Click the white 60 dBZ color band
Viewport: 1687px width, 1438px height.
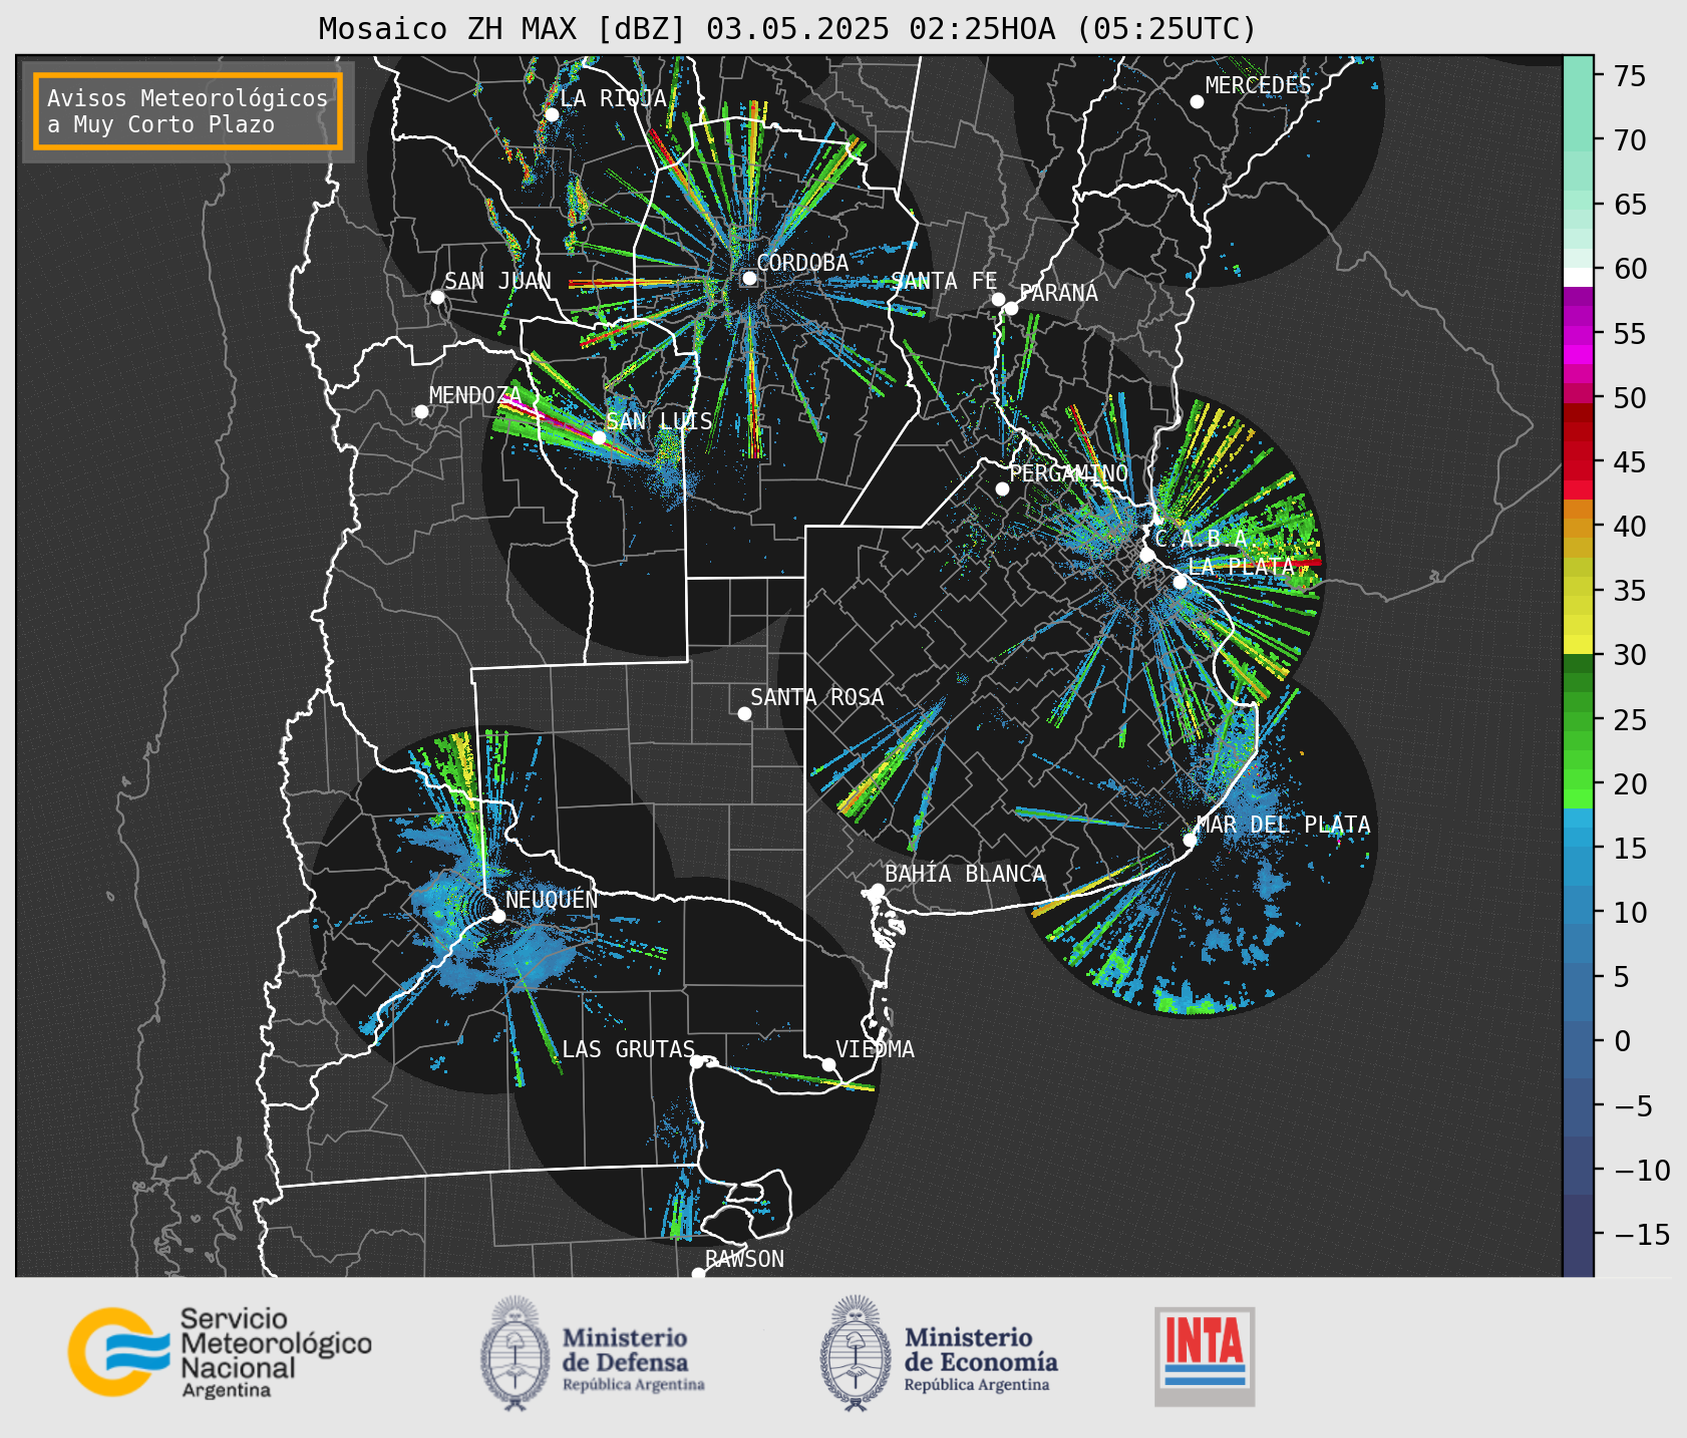click(x=1578, y=276)
